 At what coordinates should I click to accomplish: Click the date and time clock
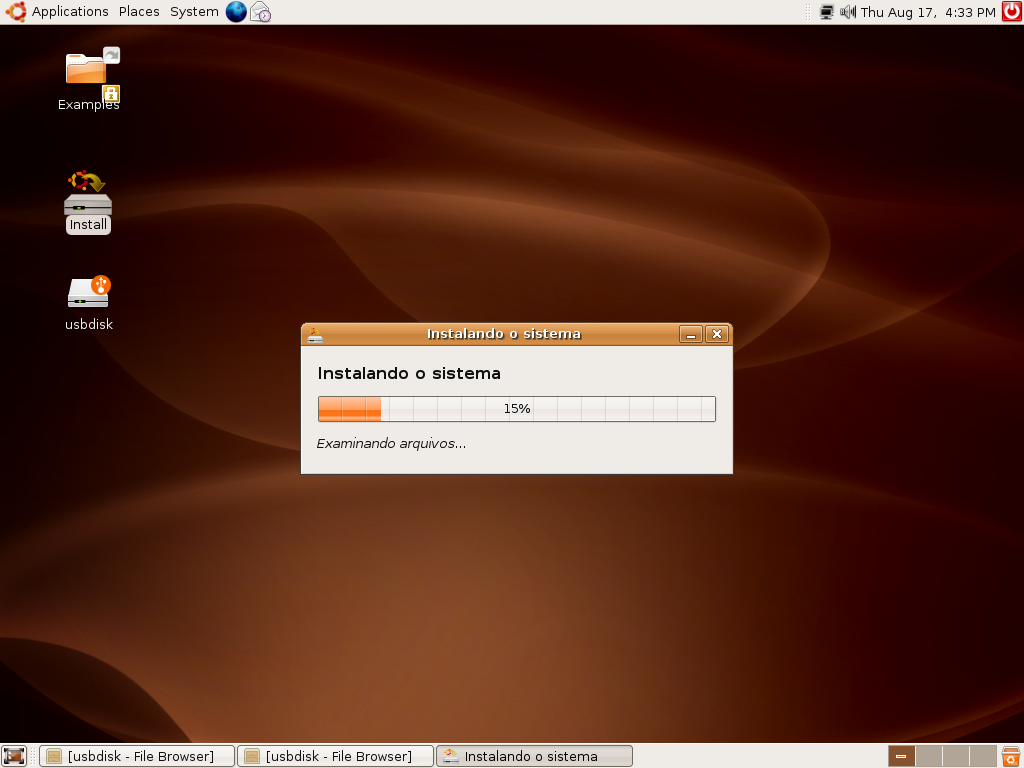coord(928,12)
